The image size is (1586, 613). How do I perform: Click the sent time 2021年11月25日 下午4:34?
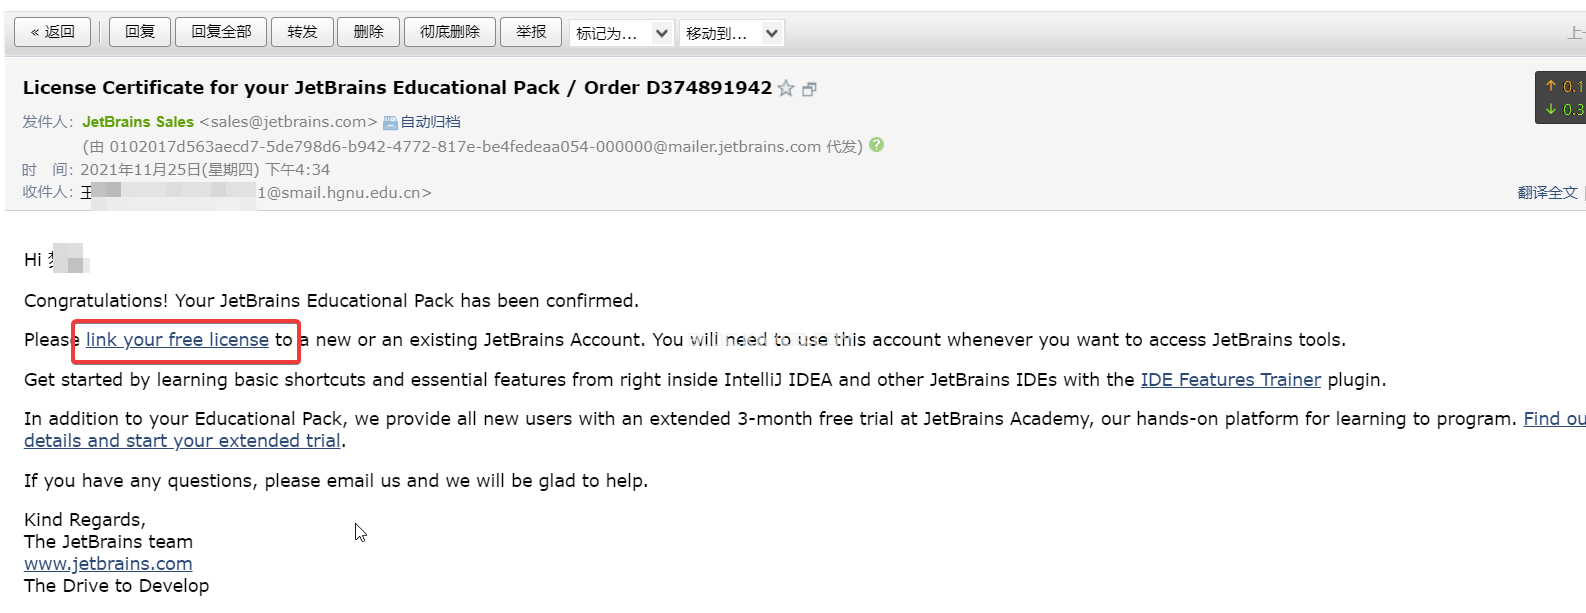point(205,170)
